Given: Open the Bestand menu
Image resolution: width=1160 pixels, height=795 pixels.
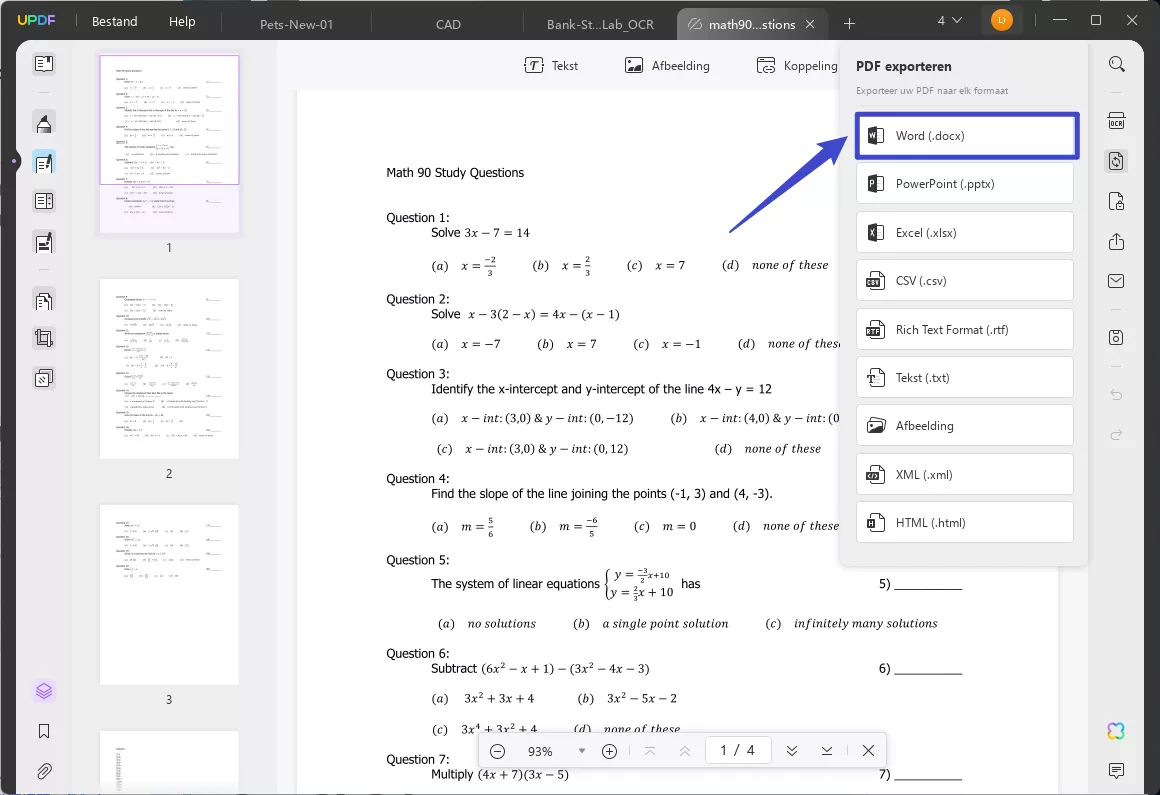Looking at the screenshot, I should (x=115, y=21).
